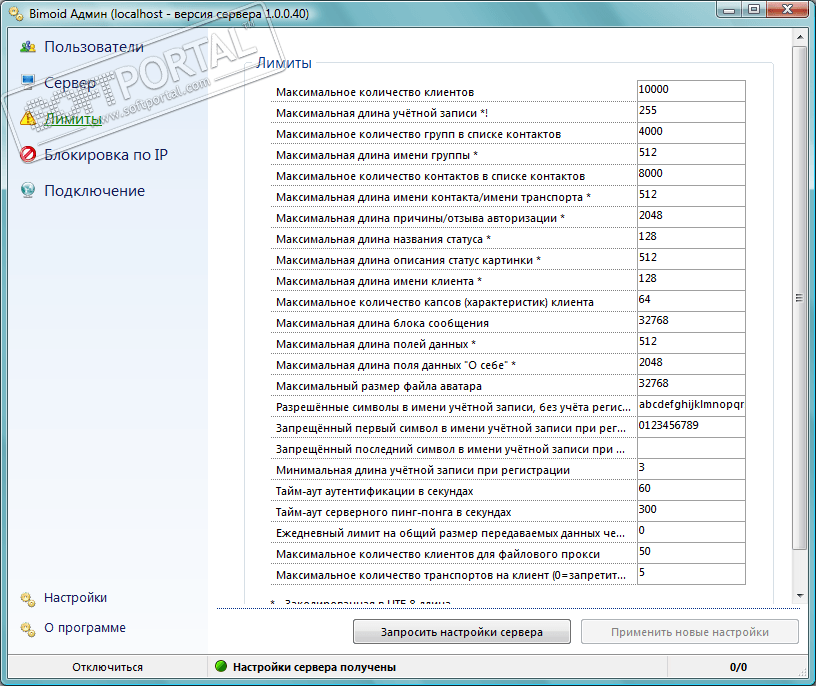Edit client name max length field

[x=691, y=280]
